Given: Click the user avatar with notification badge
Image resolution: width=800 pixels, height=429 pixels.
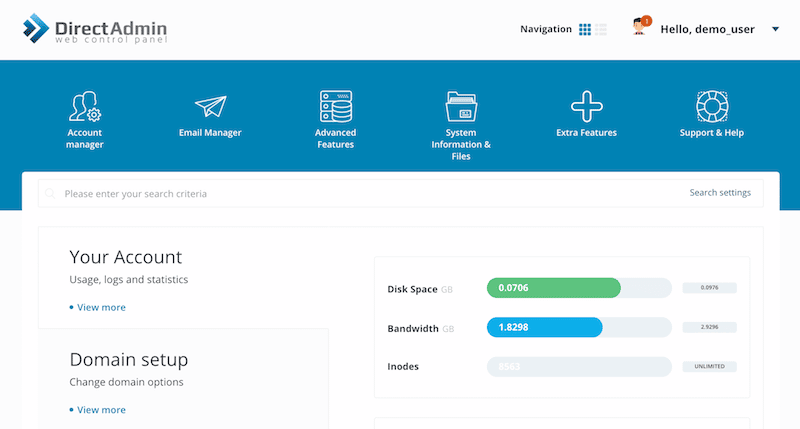Looking at the screenshot, I should pos(641,27).
